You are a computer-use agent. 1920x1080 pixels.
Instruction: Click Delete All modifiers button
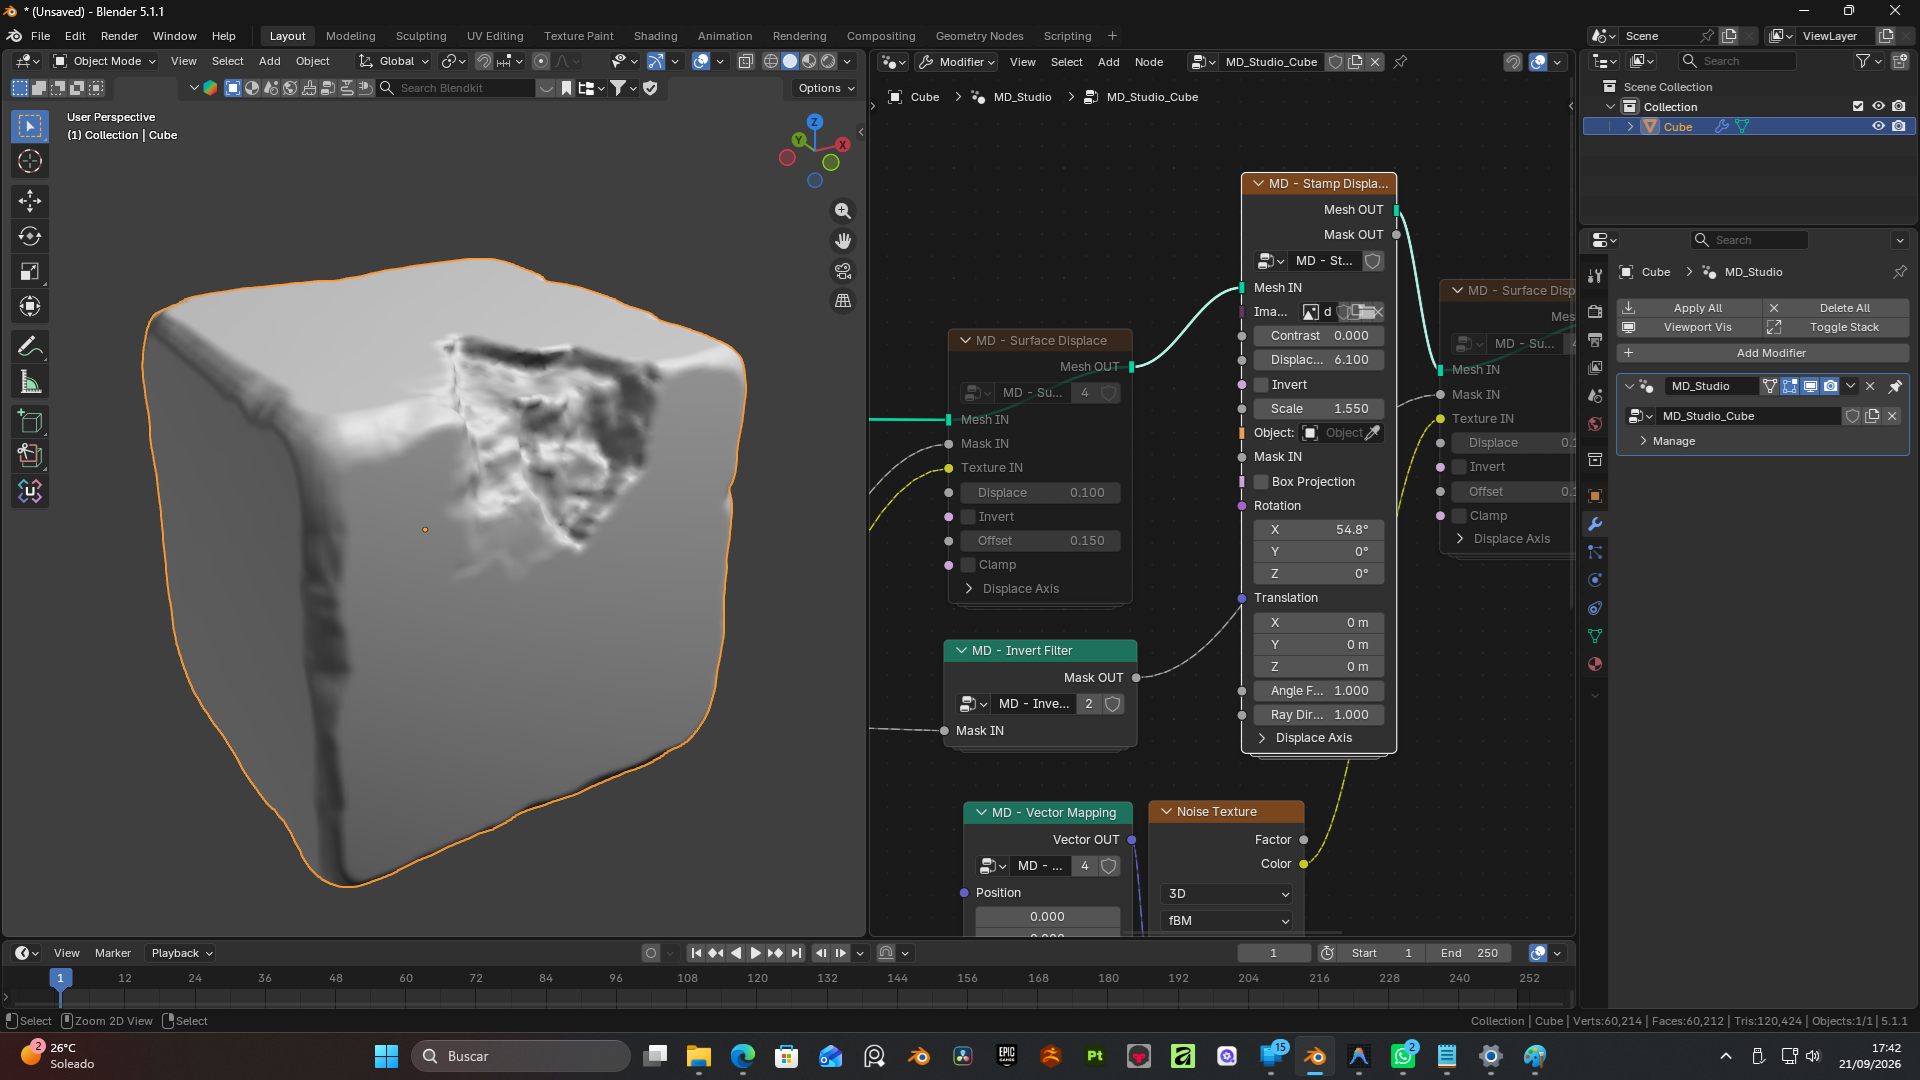(1835, 308)
